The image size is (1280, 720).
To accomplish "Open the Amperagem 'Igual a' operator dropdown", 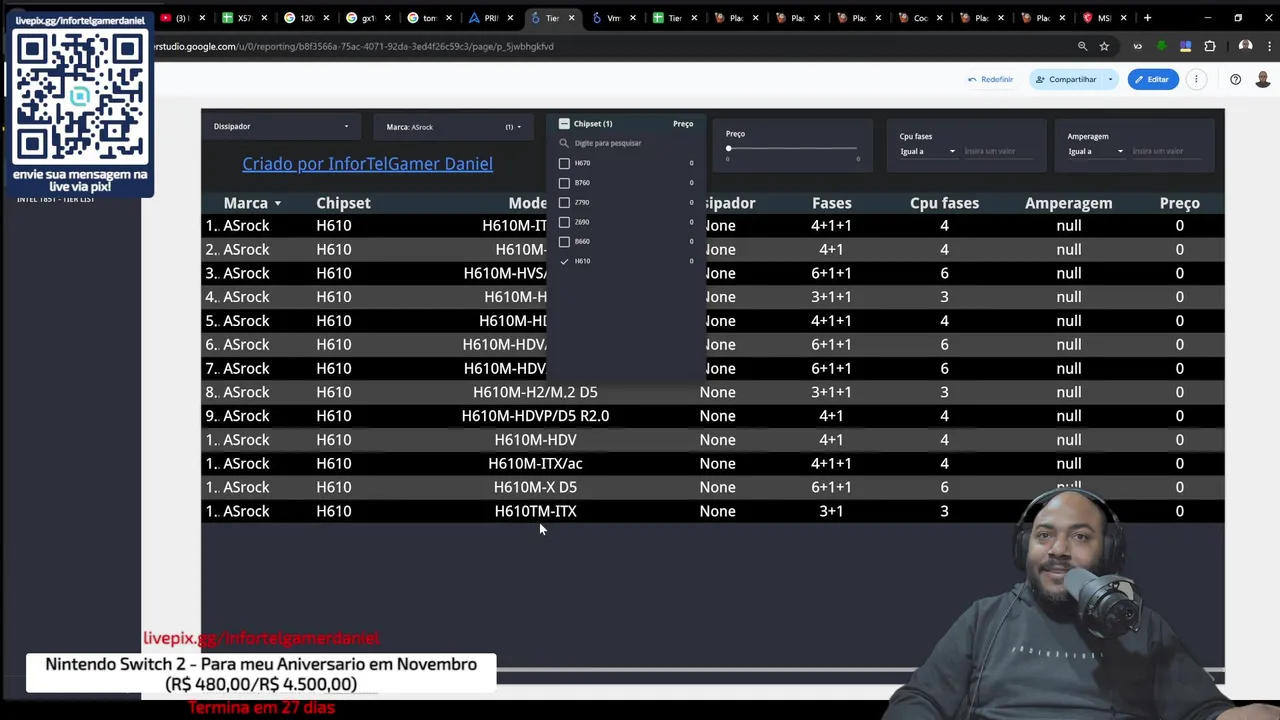I will click(1095, 151).
